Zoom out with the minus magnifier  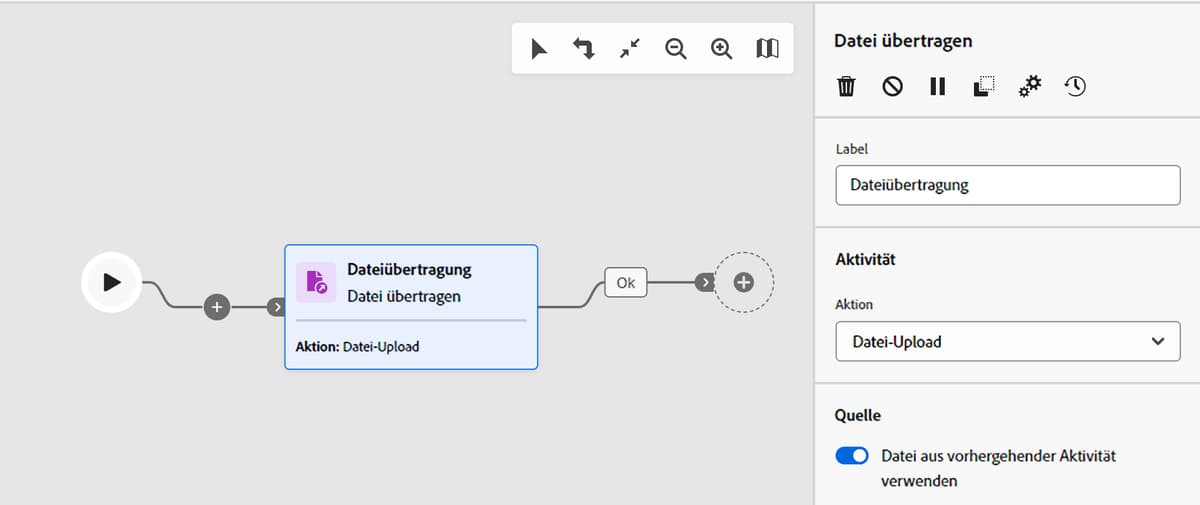(676, 49)
